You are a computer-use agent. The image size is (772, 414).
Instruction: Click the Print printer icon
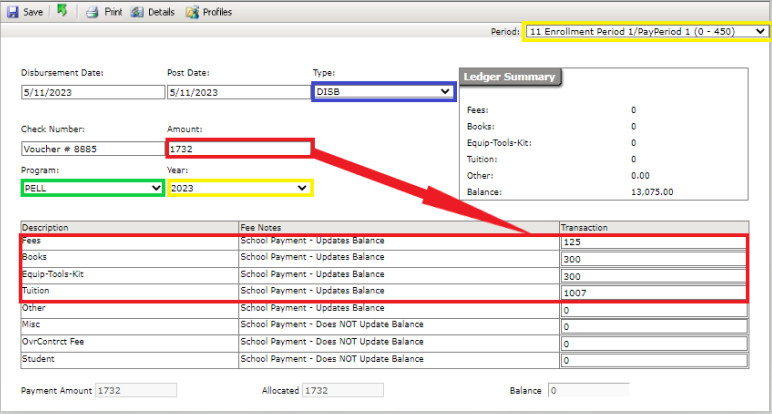coord(91,12)
